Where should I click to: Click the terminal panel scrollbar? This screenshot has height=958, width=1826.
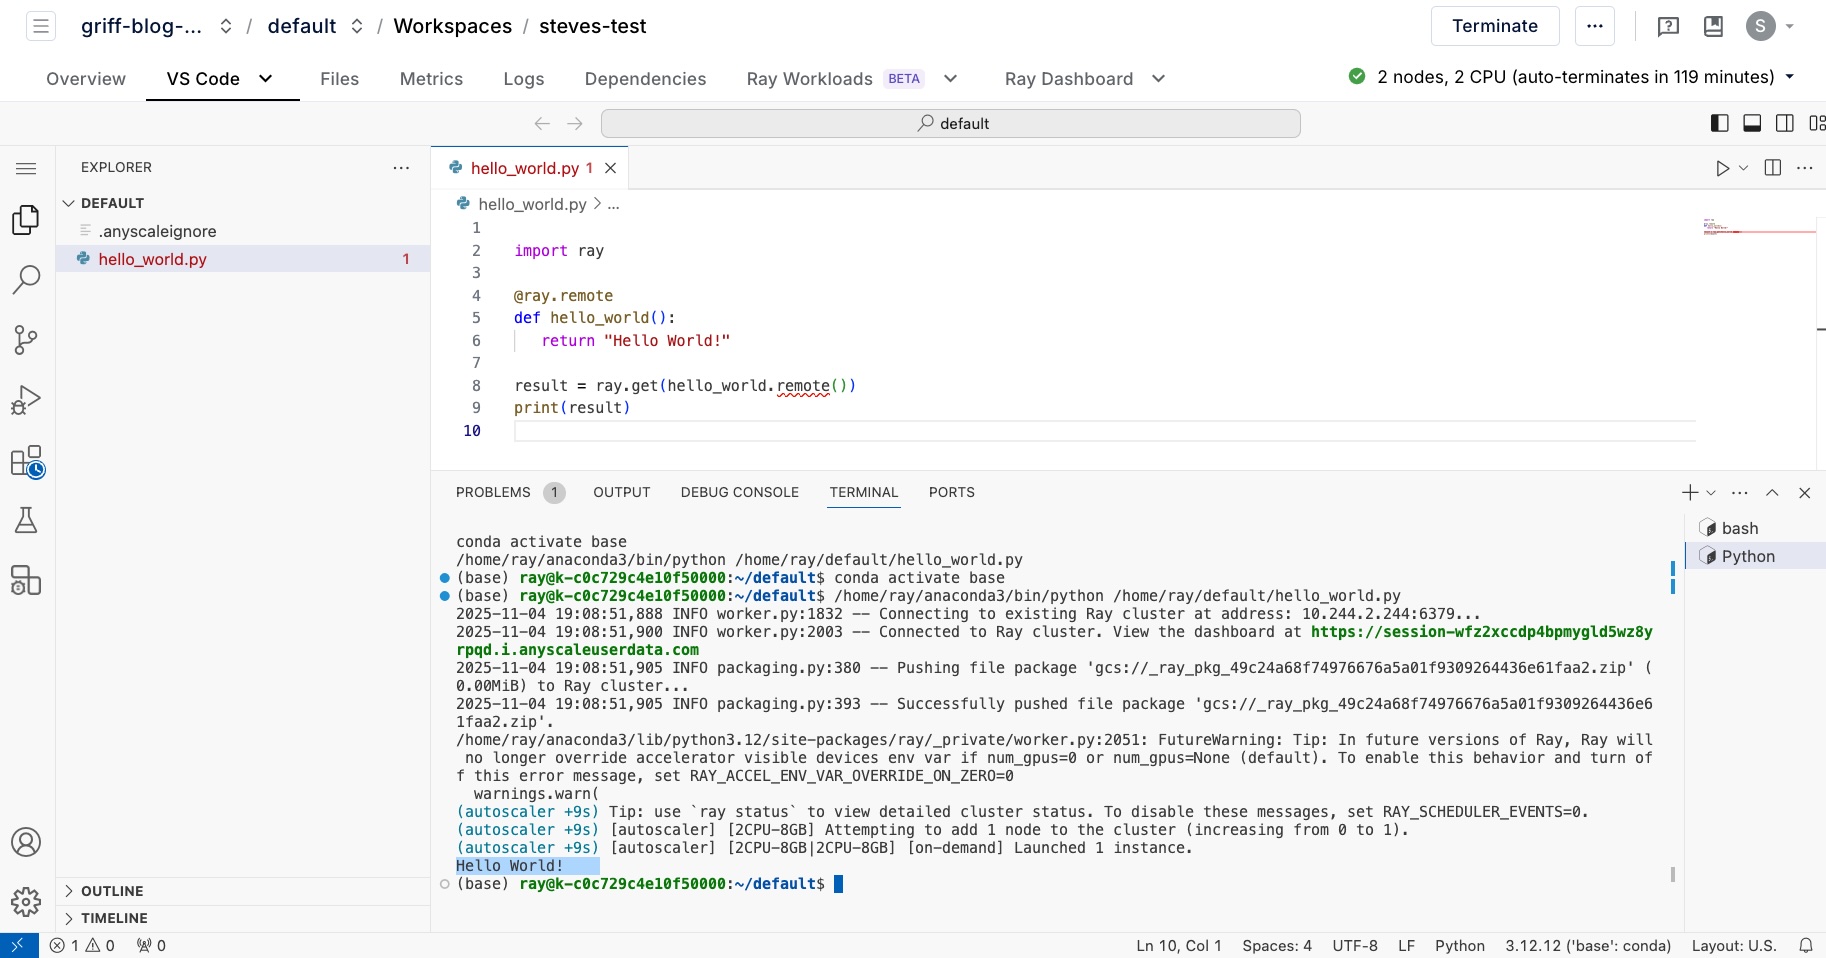pos(1673,874)
